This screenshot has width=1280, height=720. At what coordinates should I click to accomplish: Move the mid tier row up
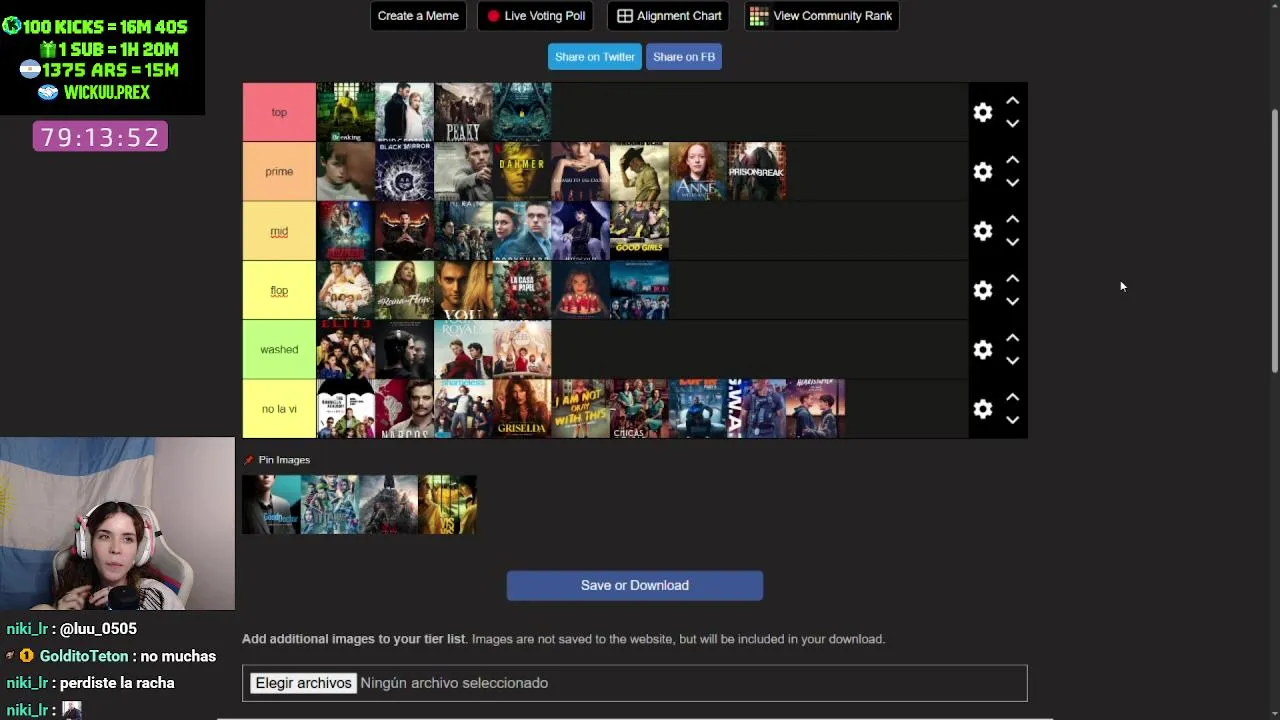click(1012, 219)
